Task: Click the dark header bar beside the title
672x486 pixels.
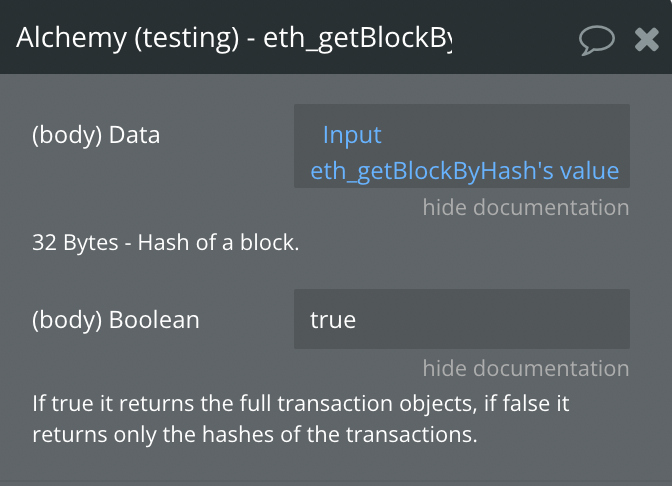Action: tap(515, 38)
